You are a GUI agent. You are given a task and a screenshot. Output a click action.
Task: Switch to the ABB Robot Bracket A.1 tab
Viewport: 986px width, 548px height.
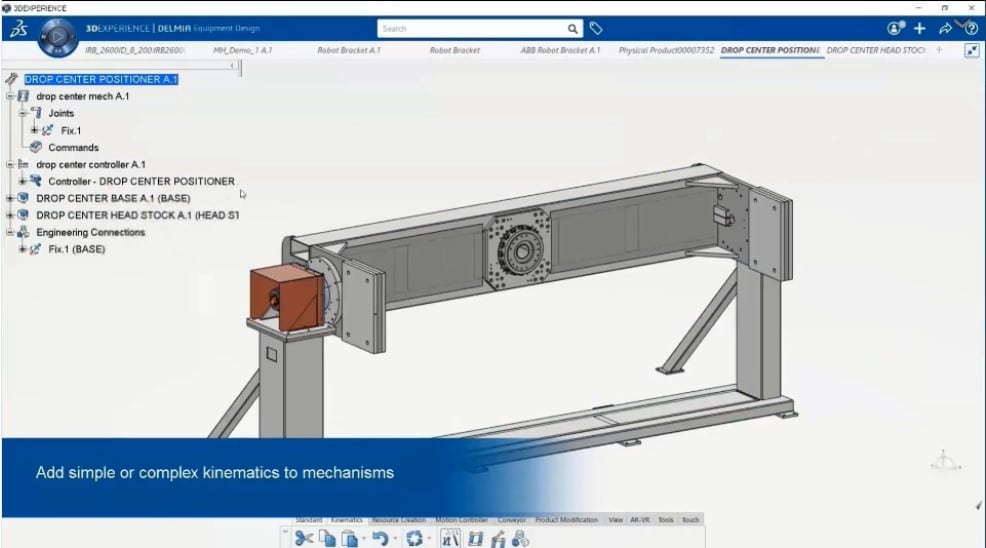[x=560, y=50]
